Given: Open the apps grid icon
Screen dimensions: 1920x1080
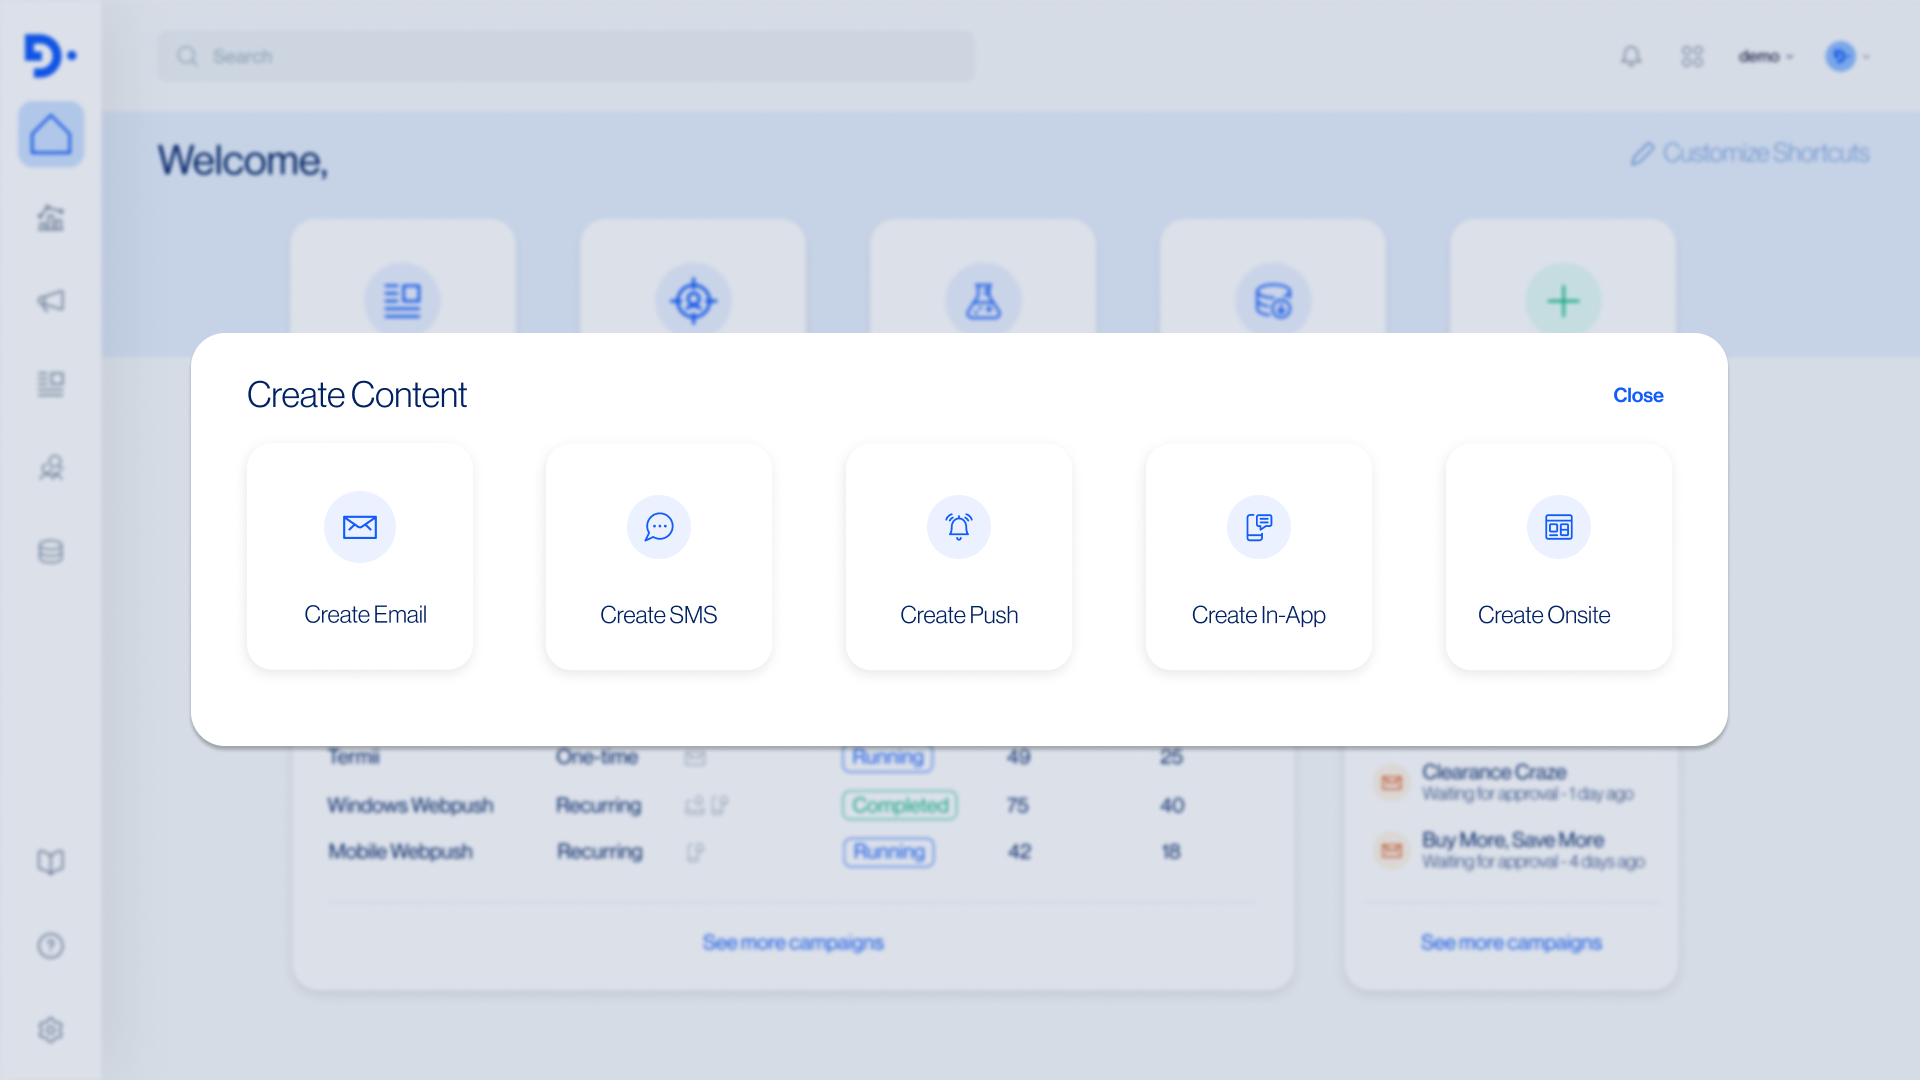Looking at the screenshot, I should tap(1692, 56).
